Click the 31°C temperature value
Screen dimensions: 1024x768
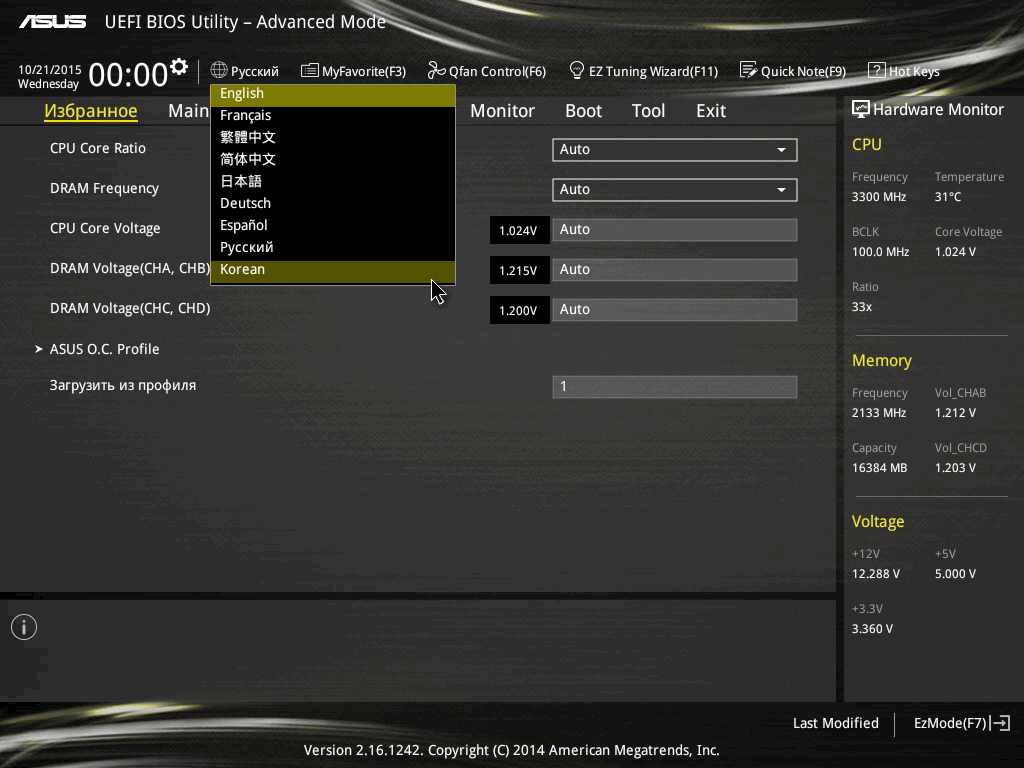pyautogui.click(x=948, y=197)
